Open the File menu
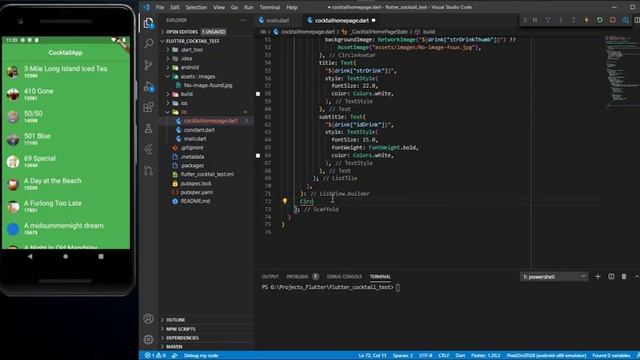The image size is (640, 360). 160,7
